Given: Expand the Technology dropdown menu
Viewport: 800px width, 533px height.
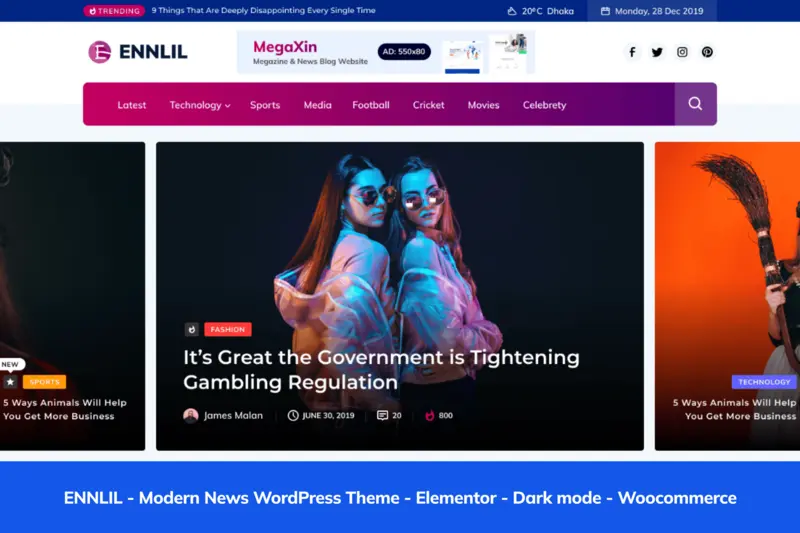Looking at the screenshot, I should 200,105.
